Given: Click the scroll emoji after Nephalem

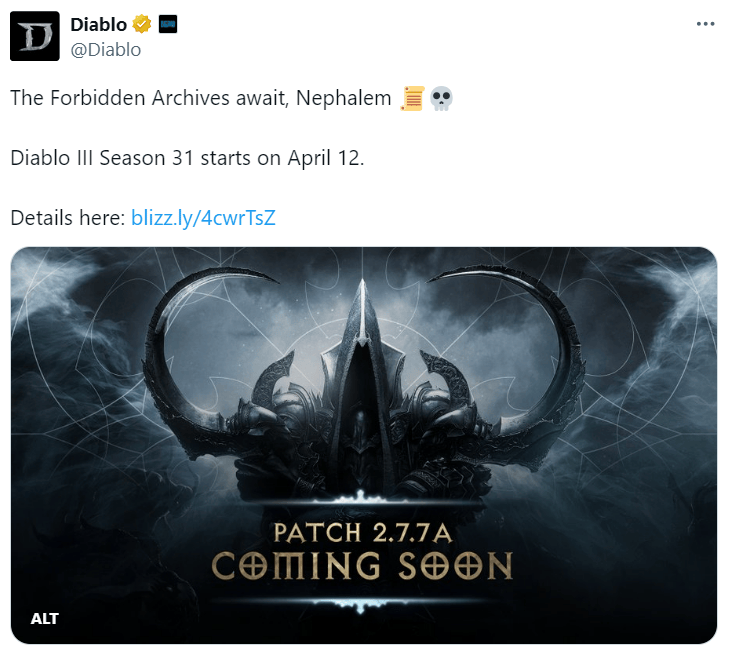Looking at the screenshot, I should click(x=412, y=98).
